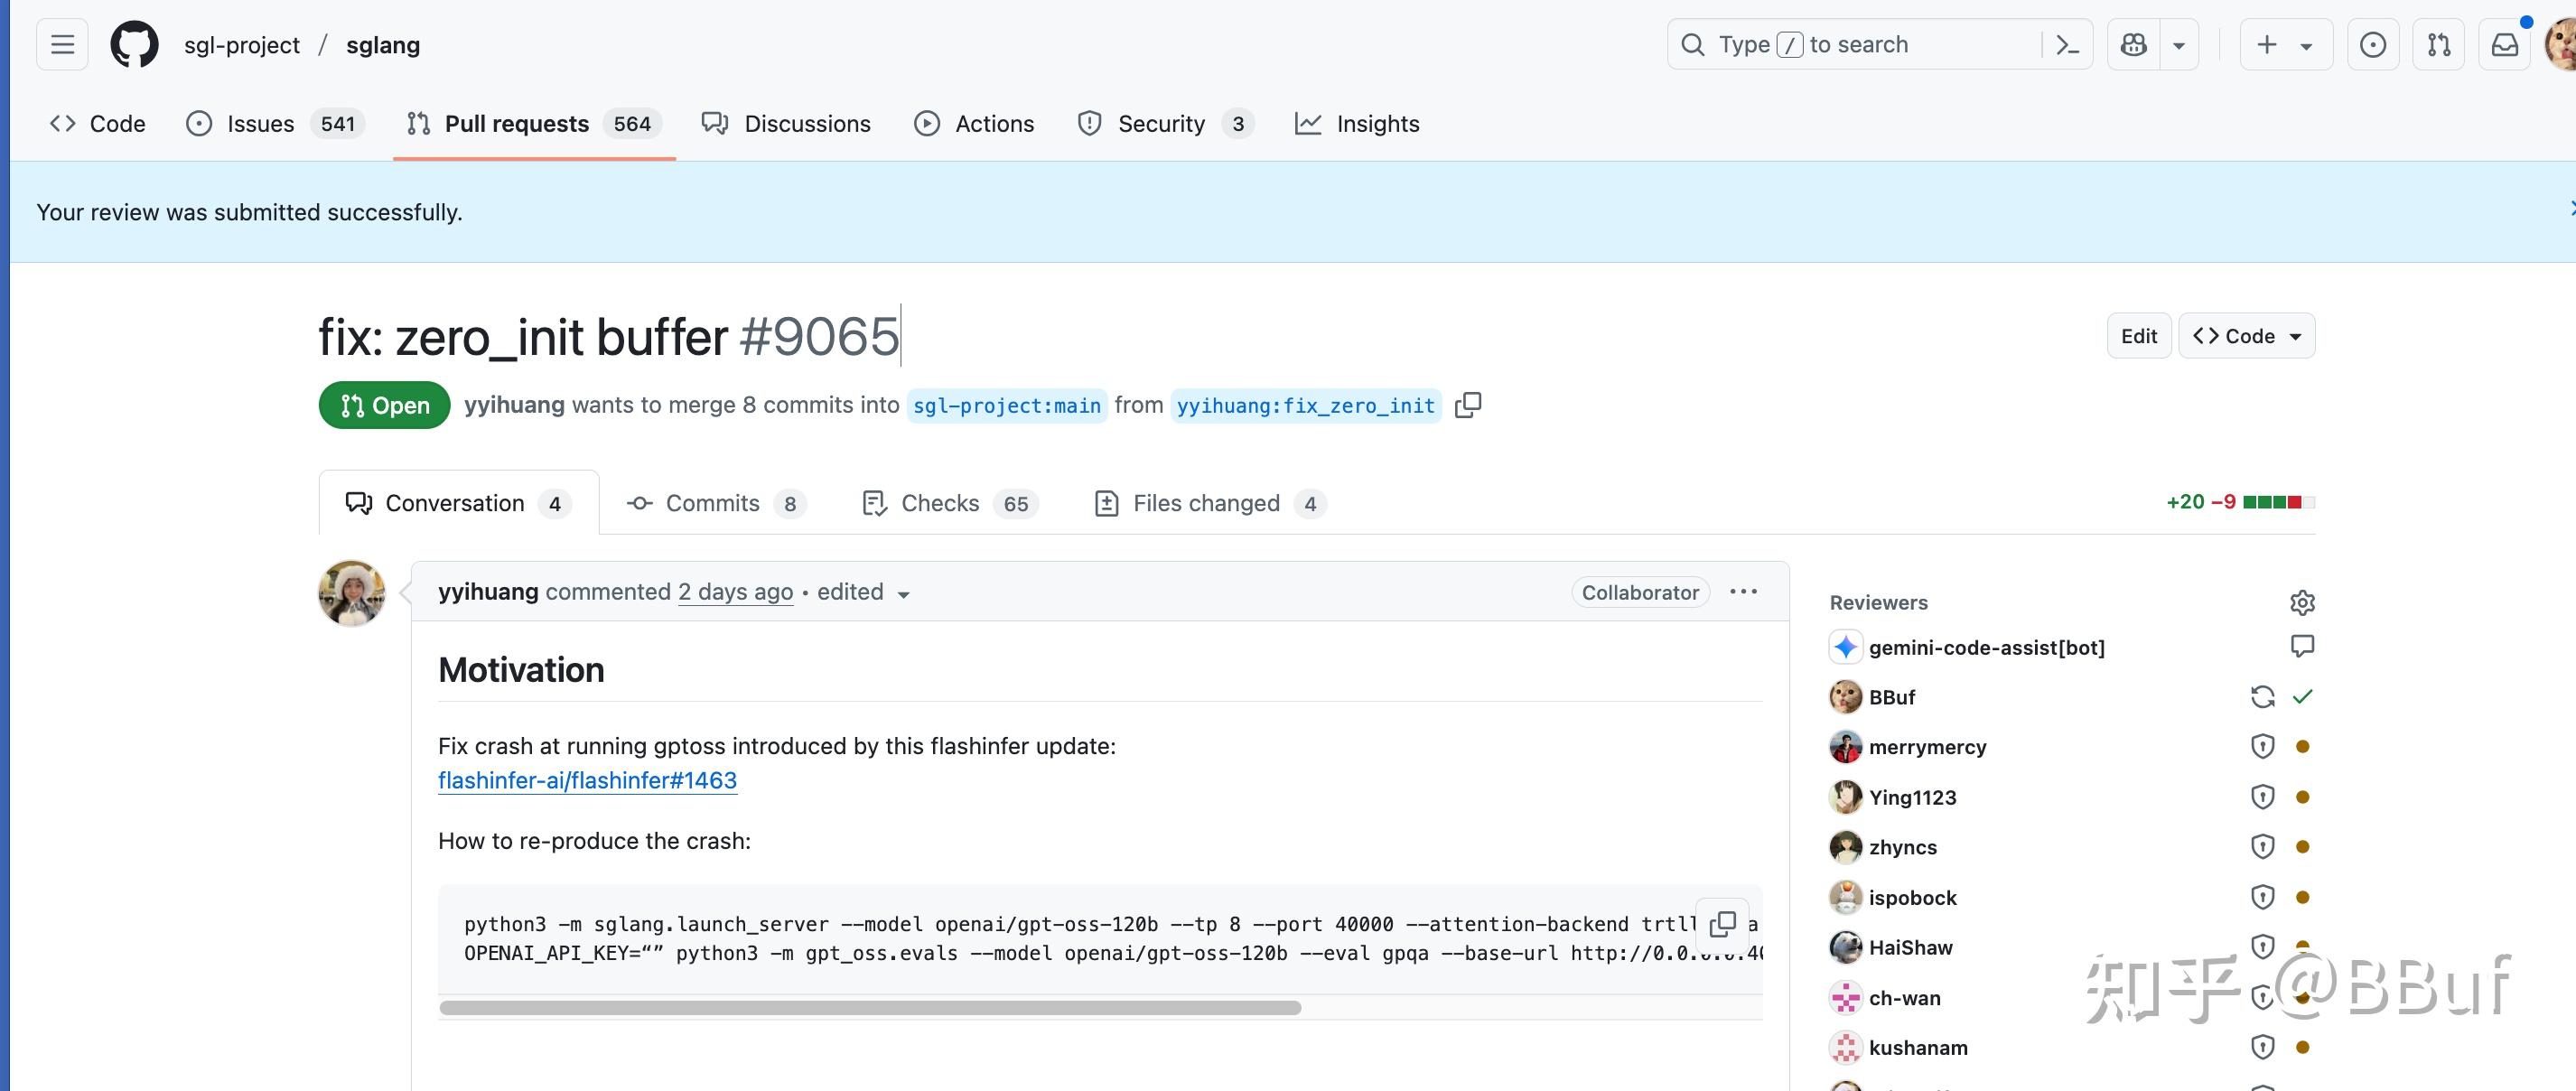Open sgl-project:main base branch link
This screenshot has height=1091, width=2576.
pos(1007,405)
